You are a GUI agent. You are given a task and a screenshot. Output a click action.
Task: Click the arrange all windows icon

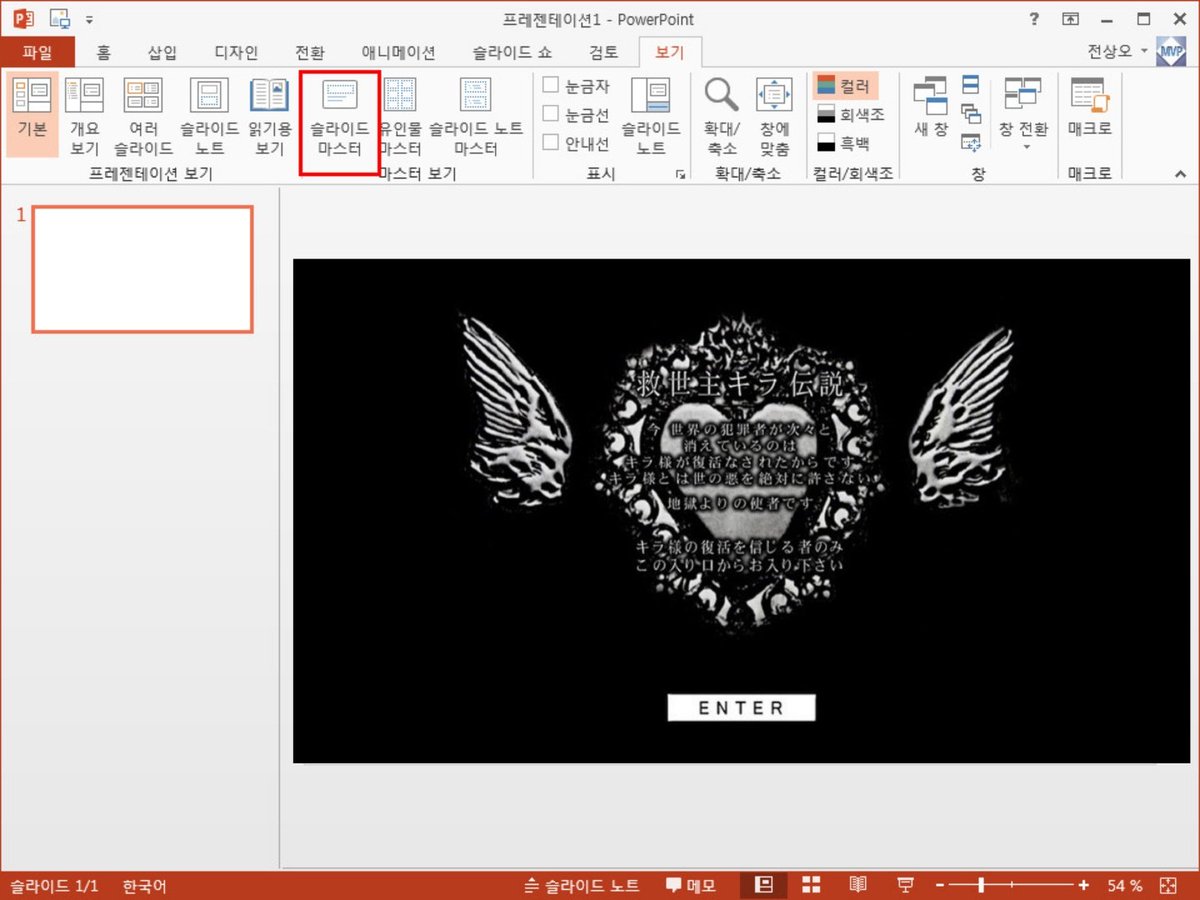(x=971, y=84)
